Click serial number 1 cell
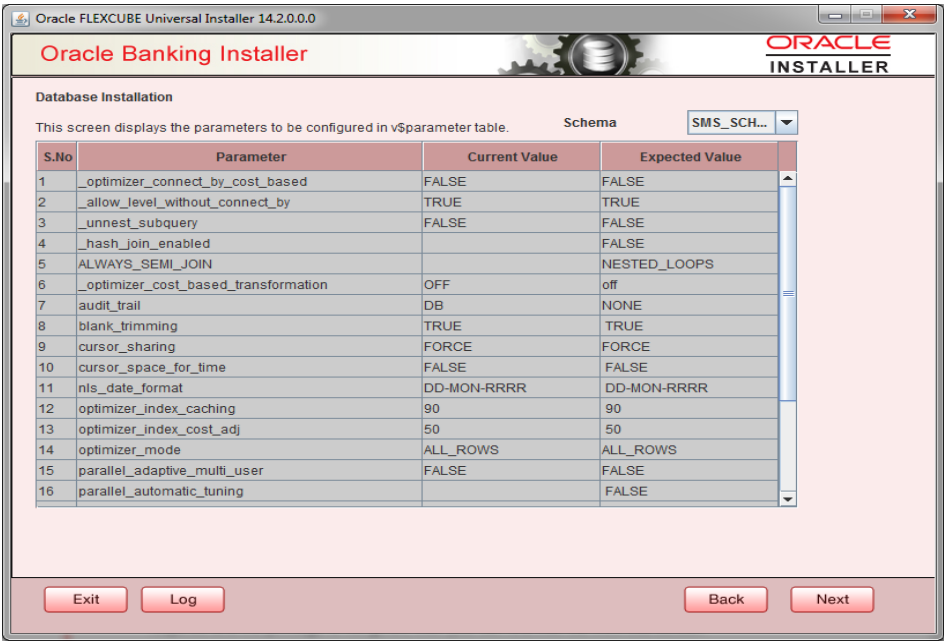Screen dimensions: 946x643 [57, 182]
